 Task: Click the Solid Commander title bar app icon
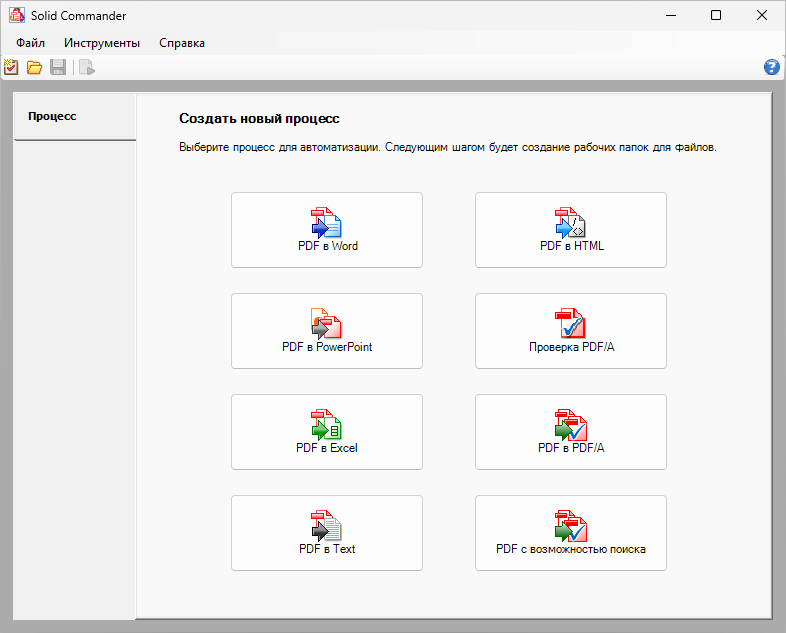[17, 15]
